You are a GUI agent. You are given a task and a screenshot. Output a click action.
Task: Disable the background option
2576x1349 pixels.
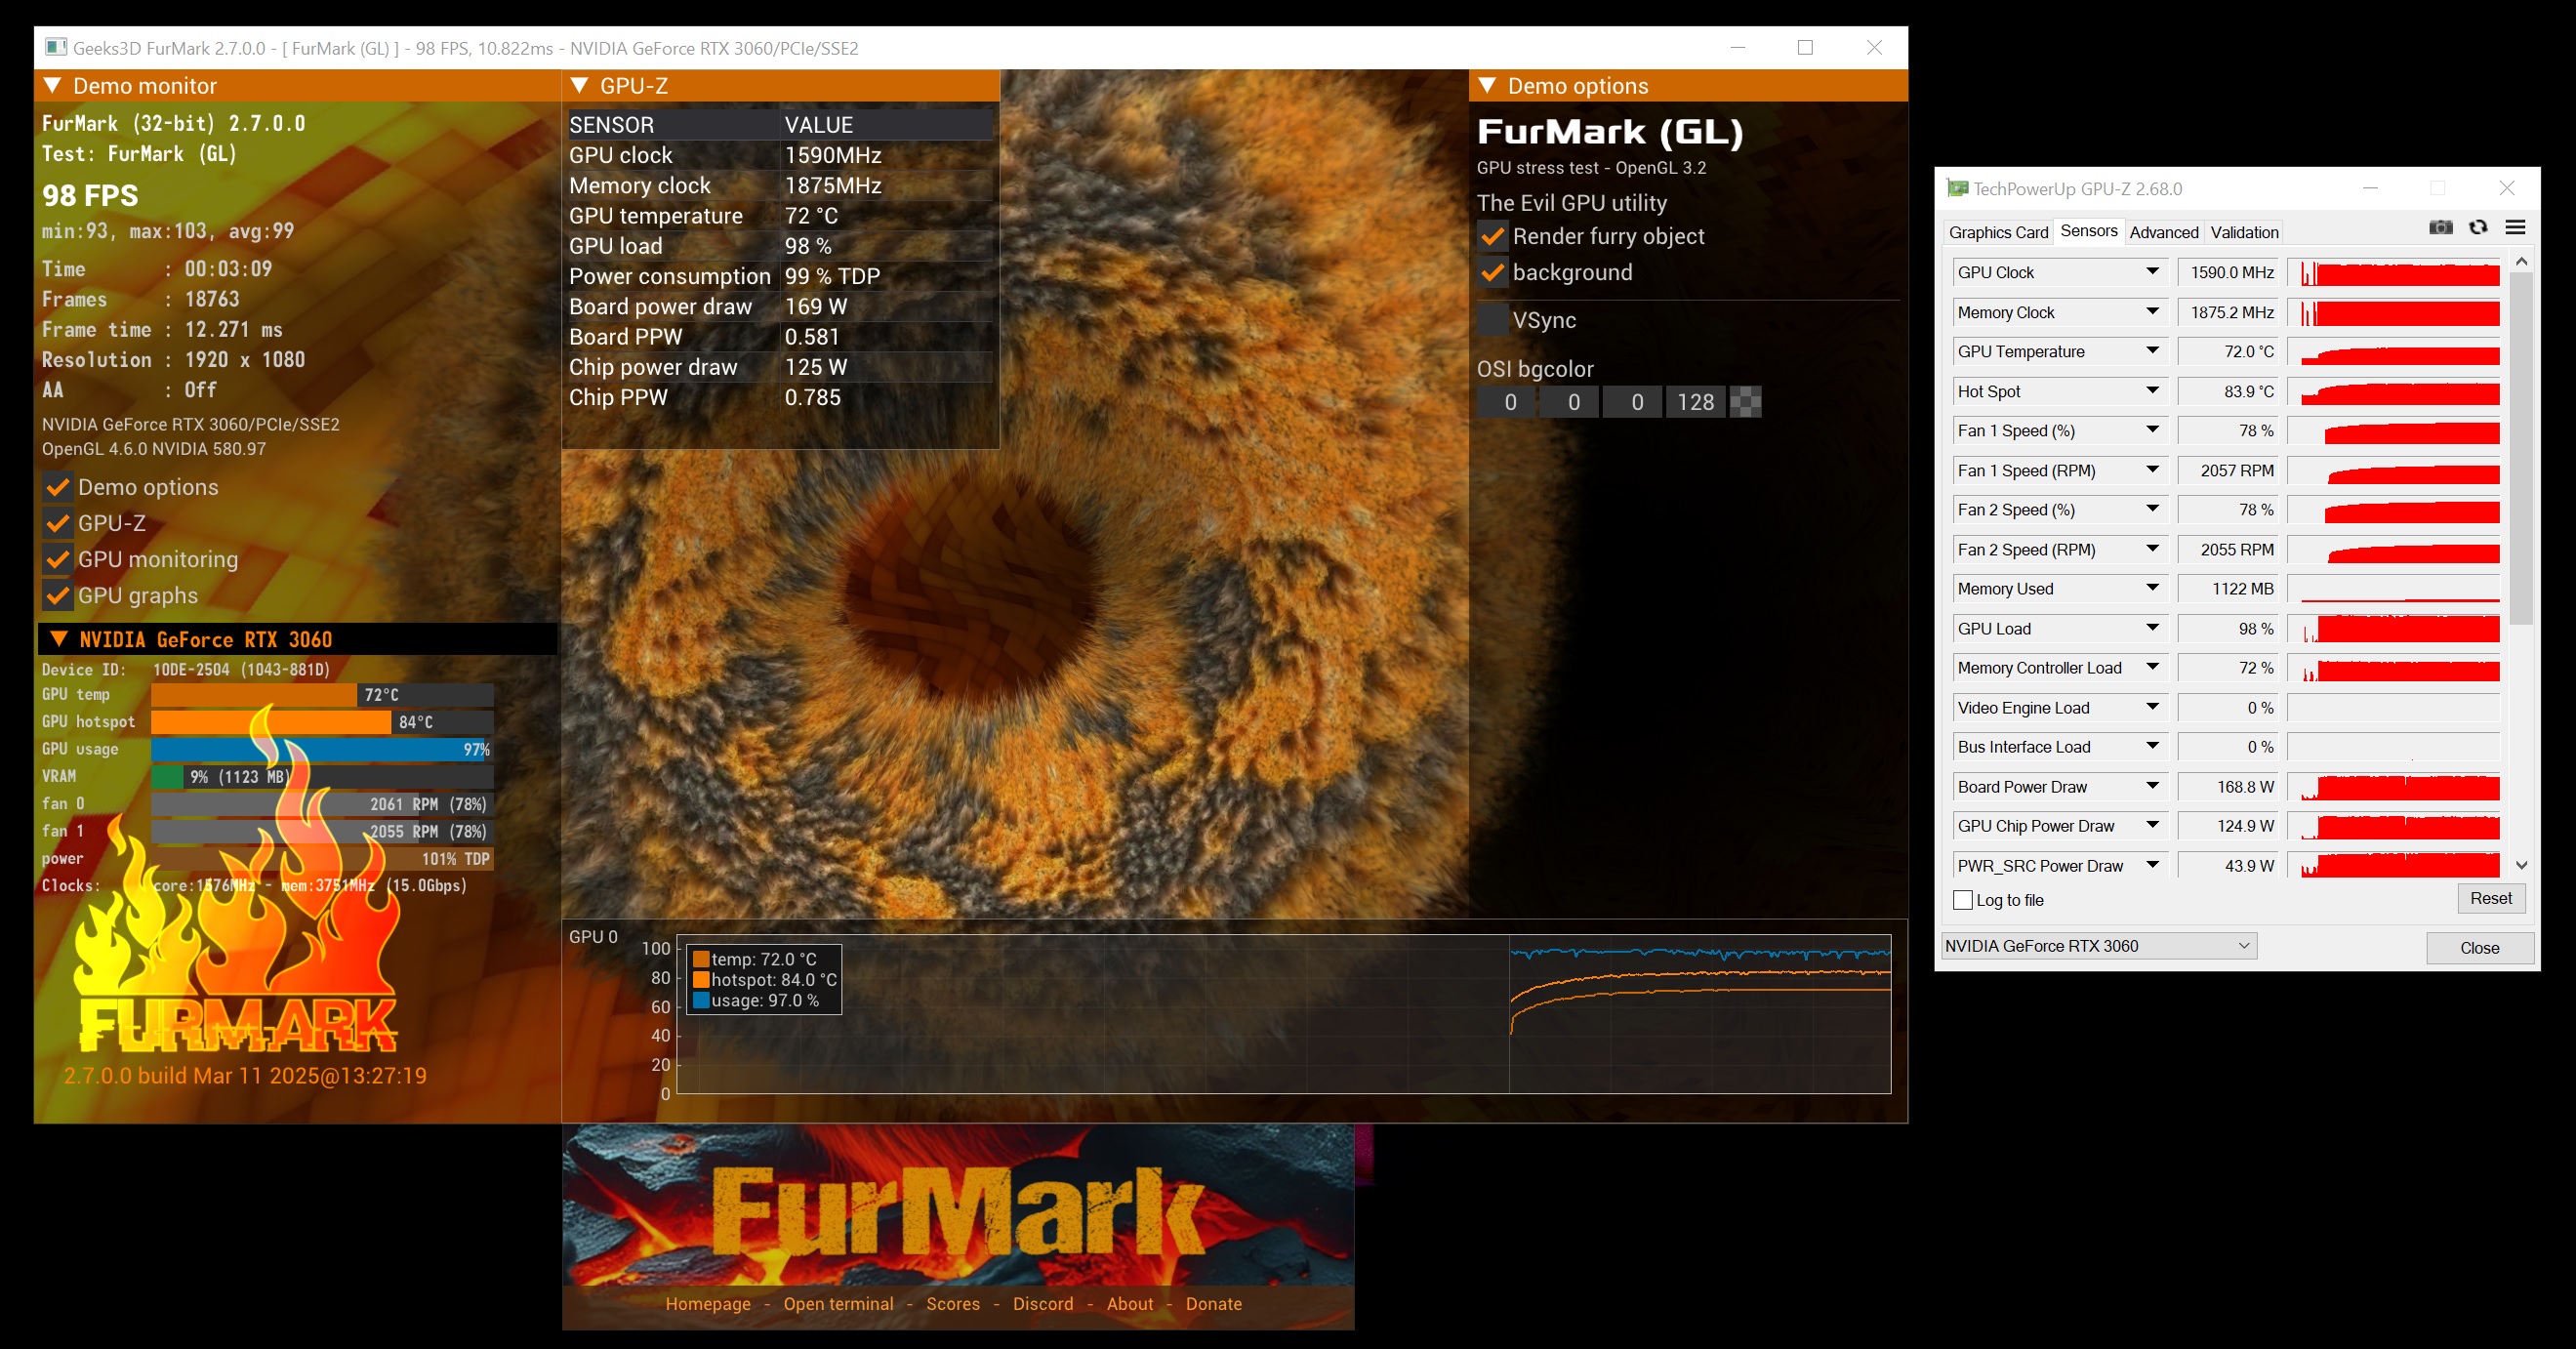(x=1492, y=272)
